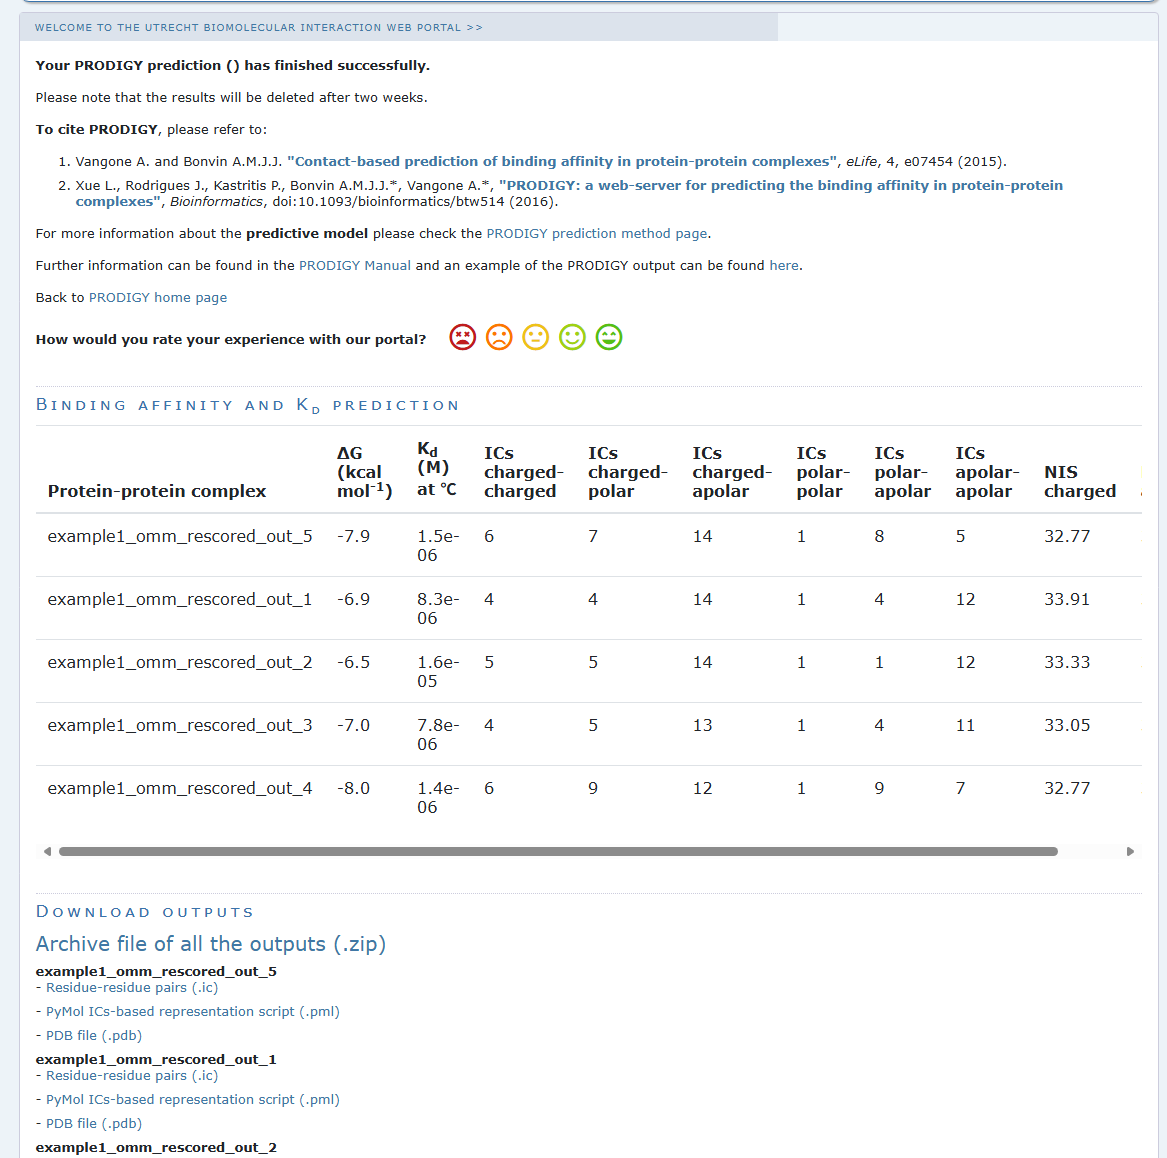Screen dimensions: 1167x1158
Task: Rate experience with the light-green smiling face
Action: point(572,337)
